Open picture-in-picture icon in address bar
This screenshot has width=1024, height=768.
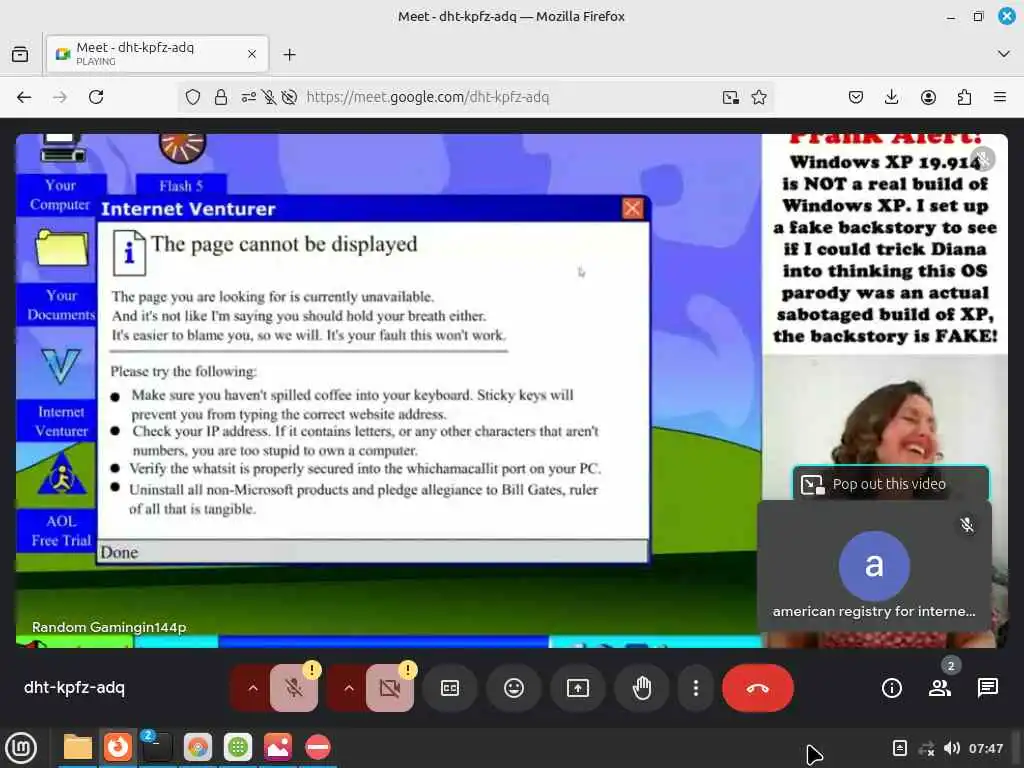pyautogui.click(x=731, y=97)
